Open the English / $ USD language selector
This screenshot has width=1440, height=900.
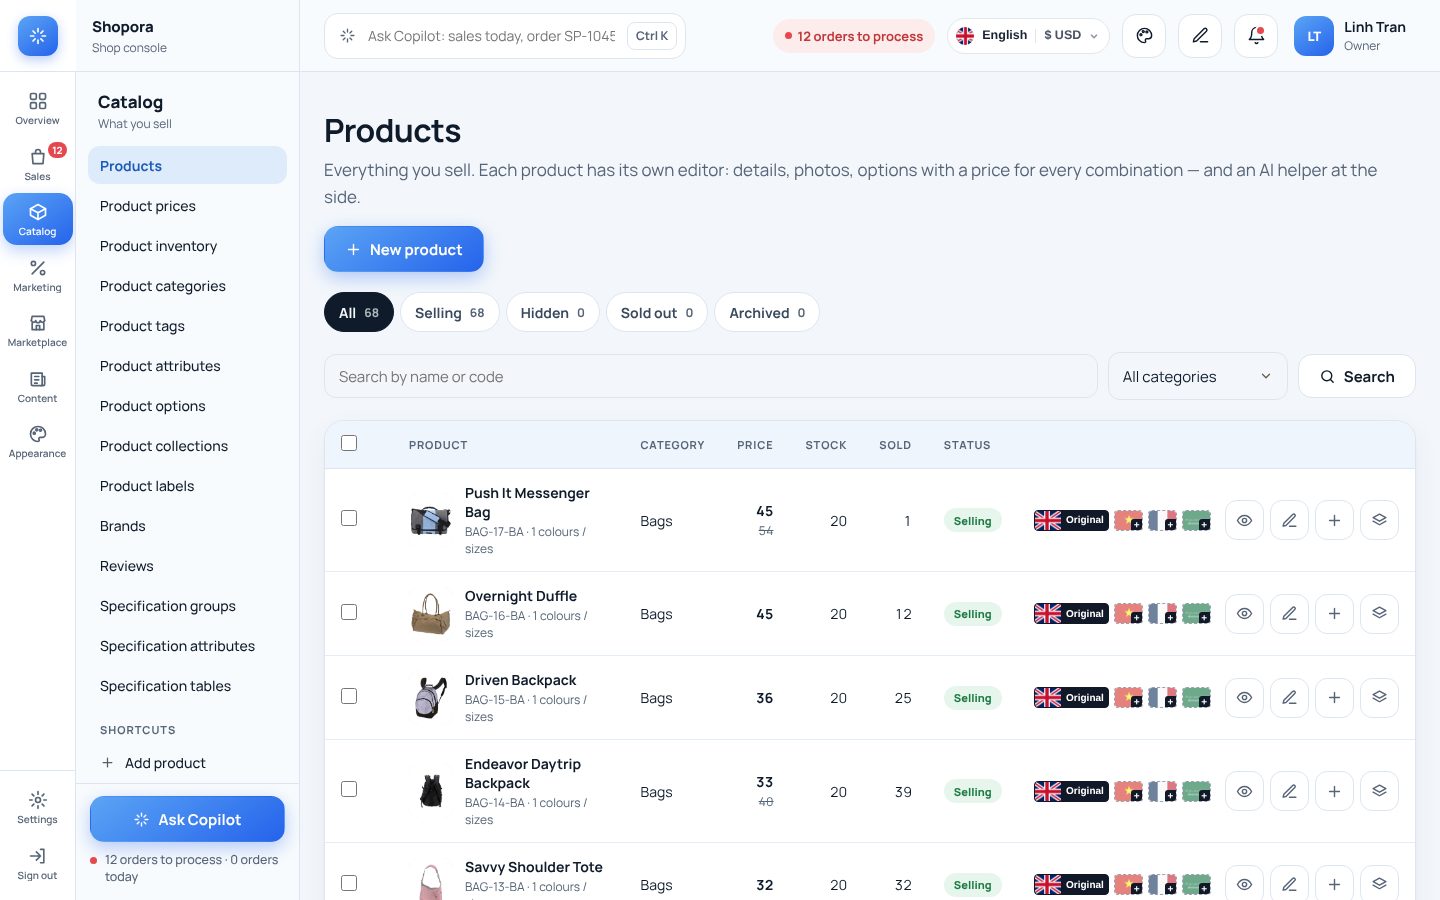[x=1028, y=36]
